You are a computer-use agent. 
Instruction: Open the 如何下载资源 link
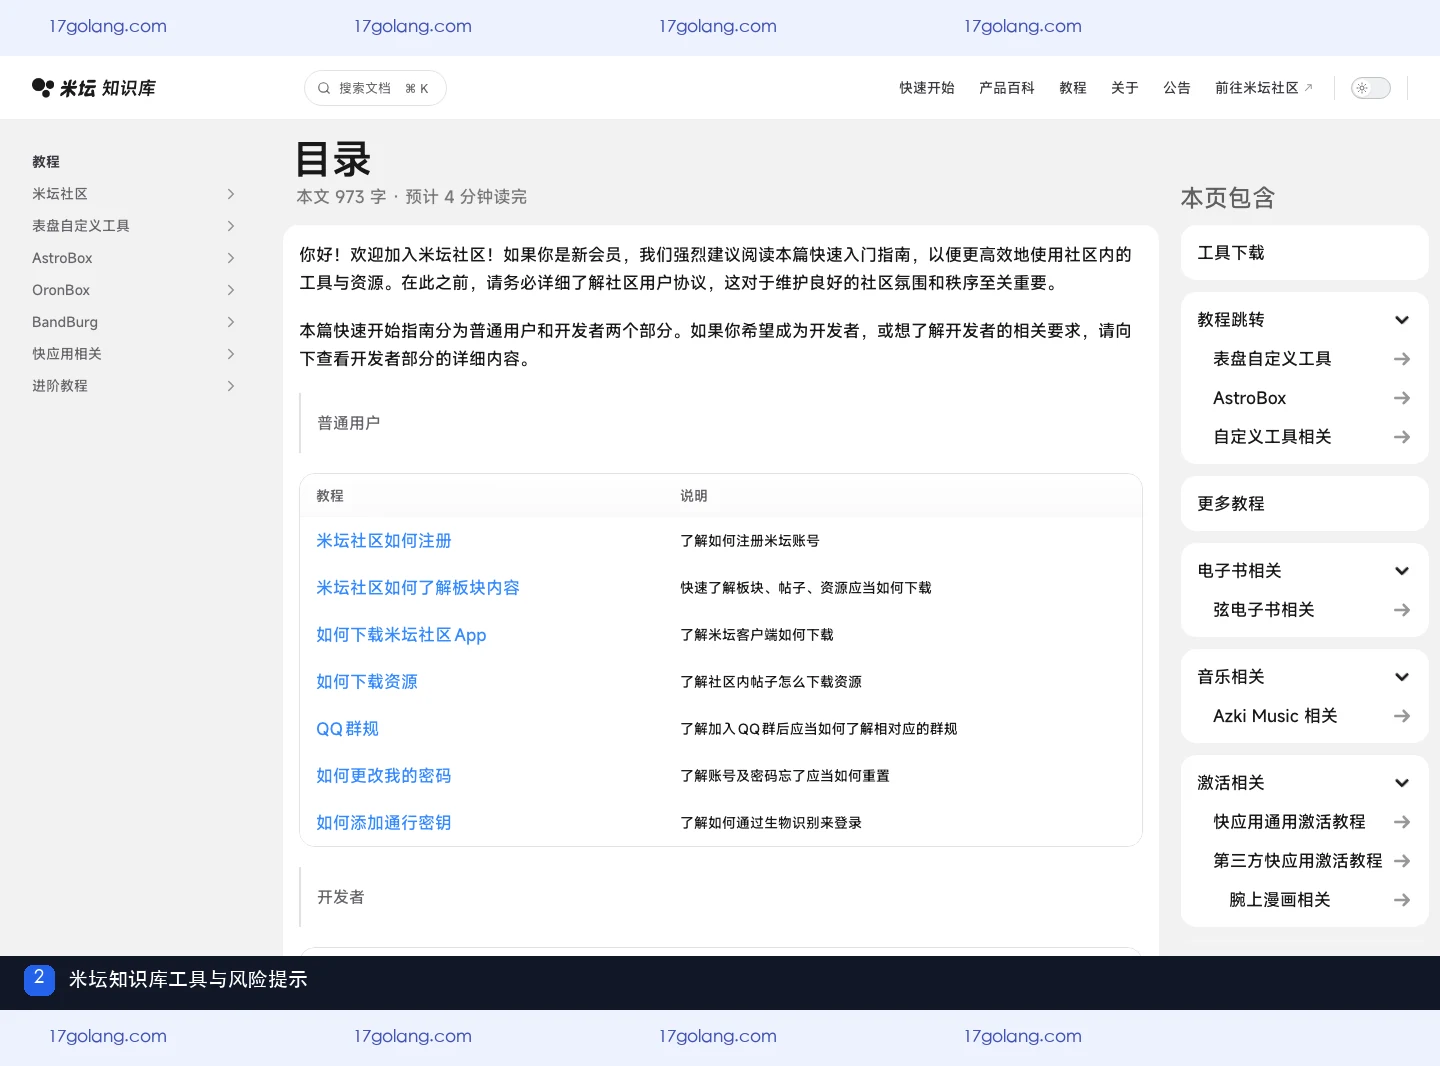pos(367,682)
